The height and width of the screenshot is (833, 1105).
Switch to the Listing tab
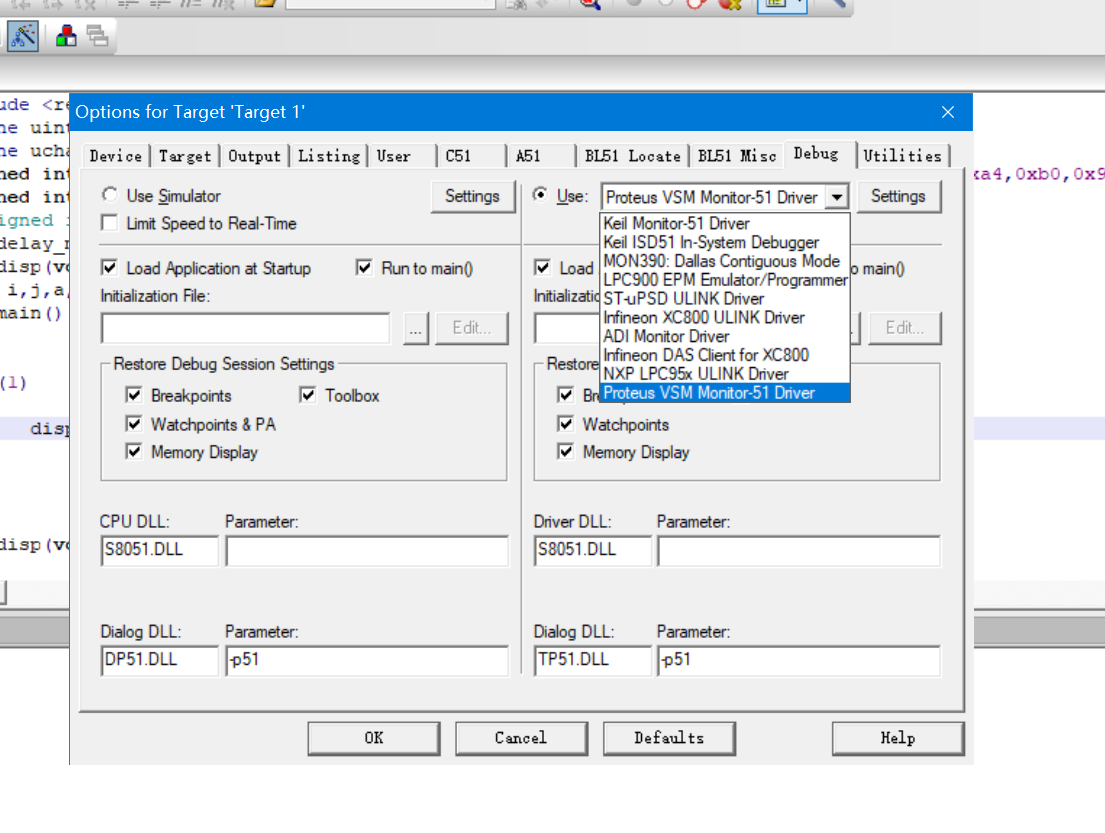point(329,156)
